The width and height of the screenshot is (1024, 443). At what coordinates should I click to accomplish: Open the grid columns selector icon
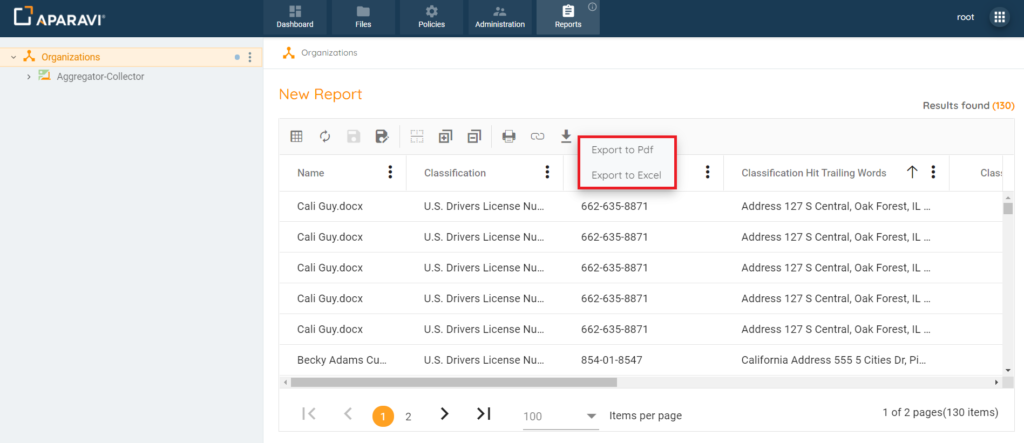click(x=296, y=137)
